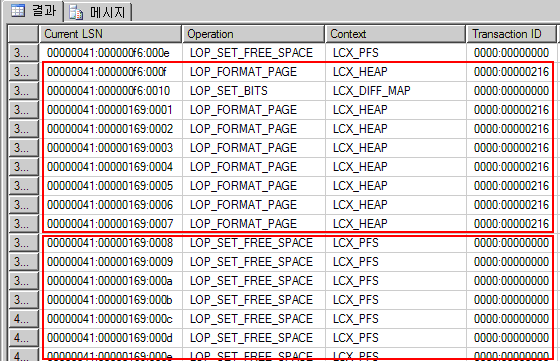The width and height of the screenshot is (560, 364).
Task: Select LSN cell 00000041:00000169:000c
Action: click(111, 319)
